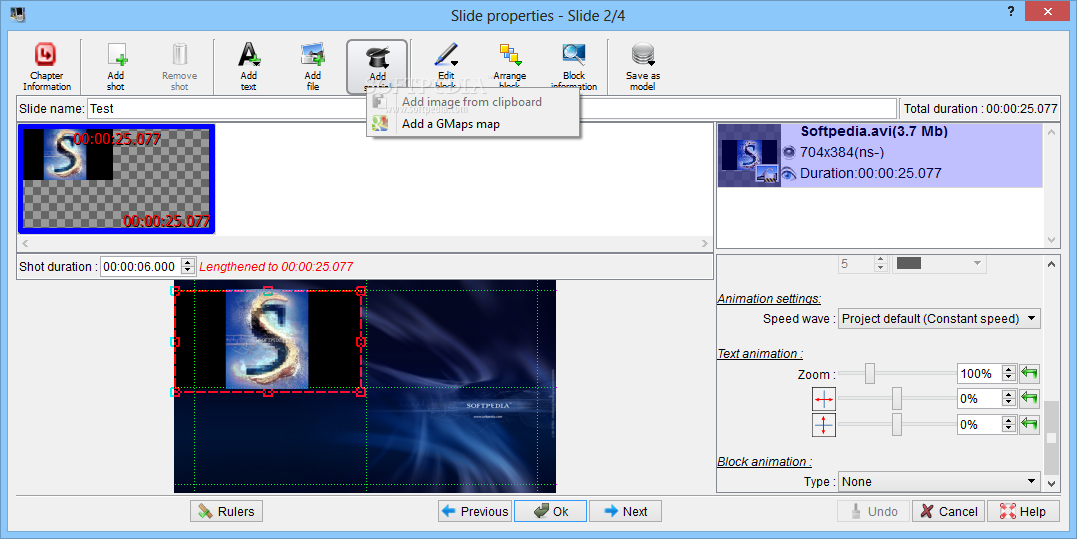Reset the 0% horizontal offset with its green arrow
Image resolution: width=1077 pixels, height=539 pixels.
tap(1029, 398)
